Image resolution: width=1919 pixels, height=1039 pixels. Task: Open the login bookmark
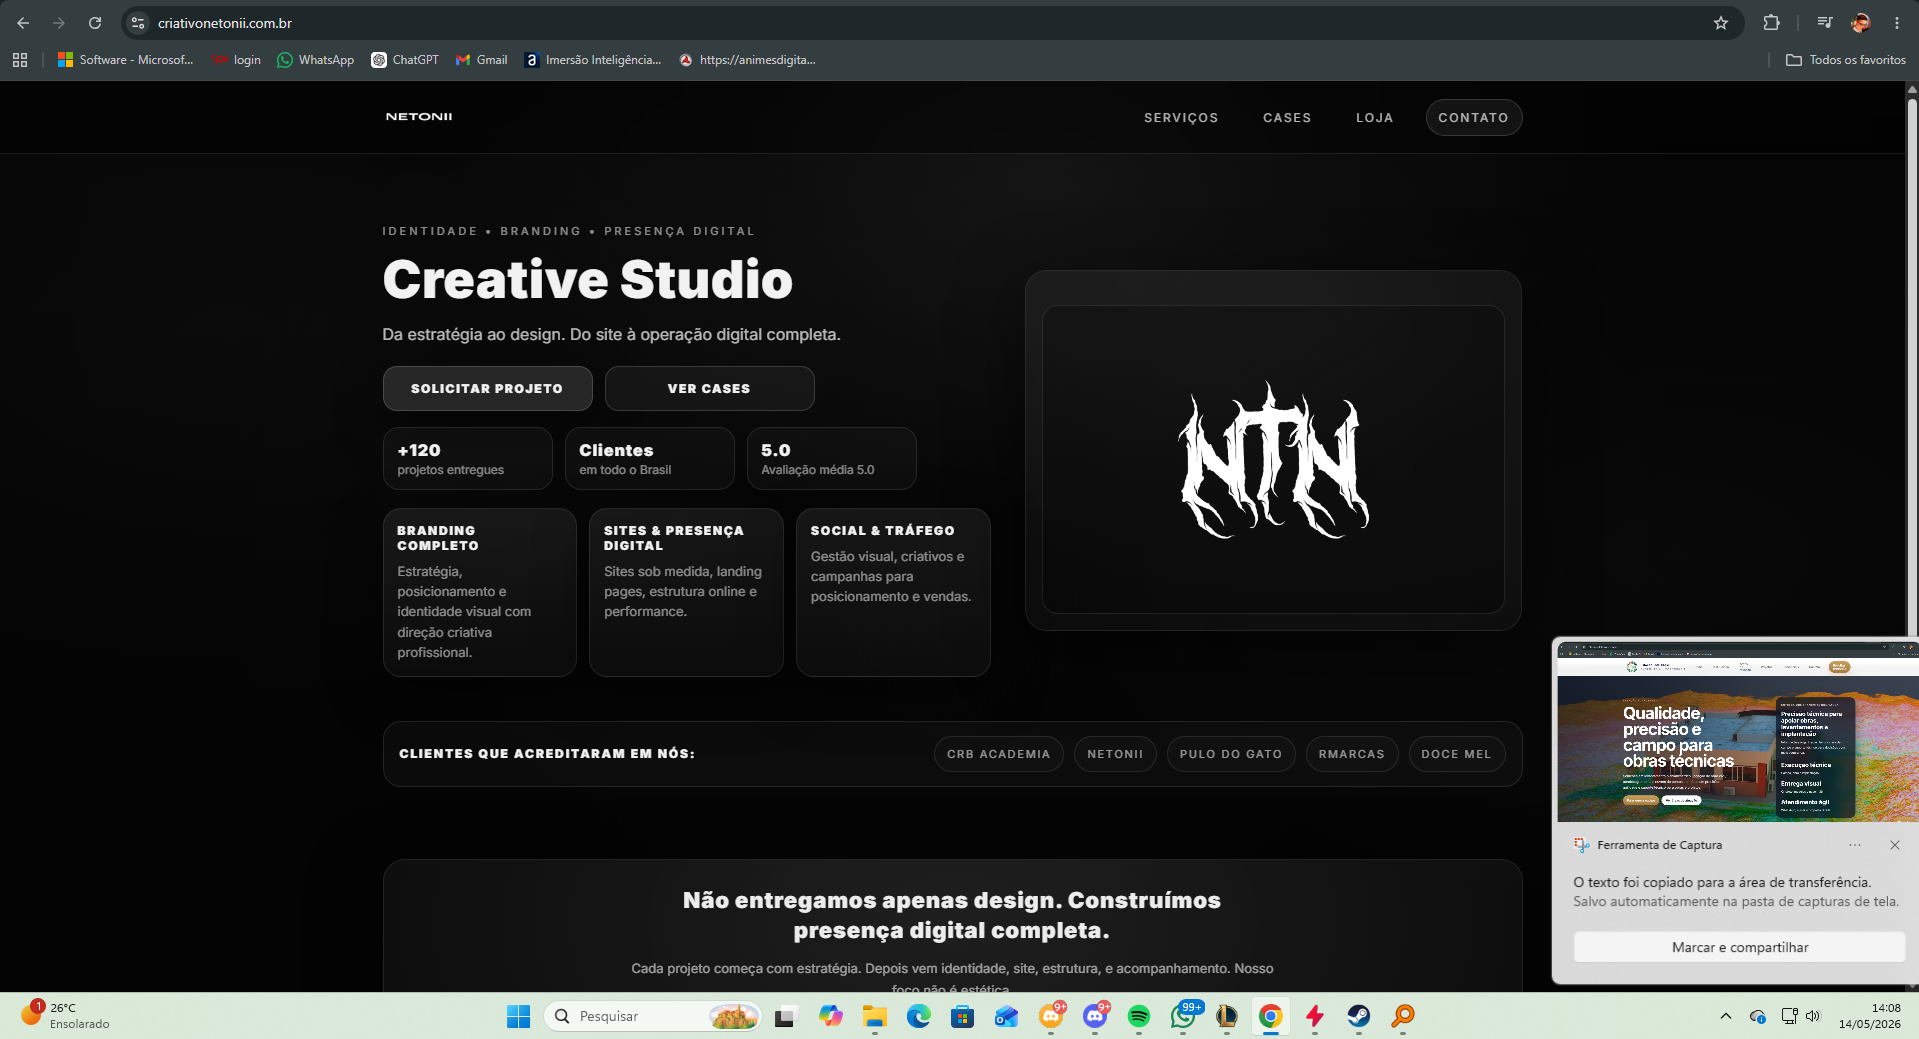click(x=236, y=60)
